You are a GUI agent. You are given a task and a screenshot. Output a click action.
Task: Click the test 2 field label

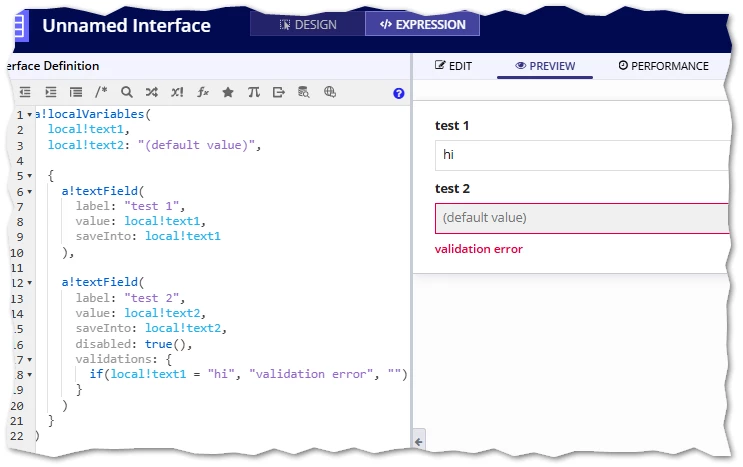click(452, 189)
